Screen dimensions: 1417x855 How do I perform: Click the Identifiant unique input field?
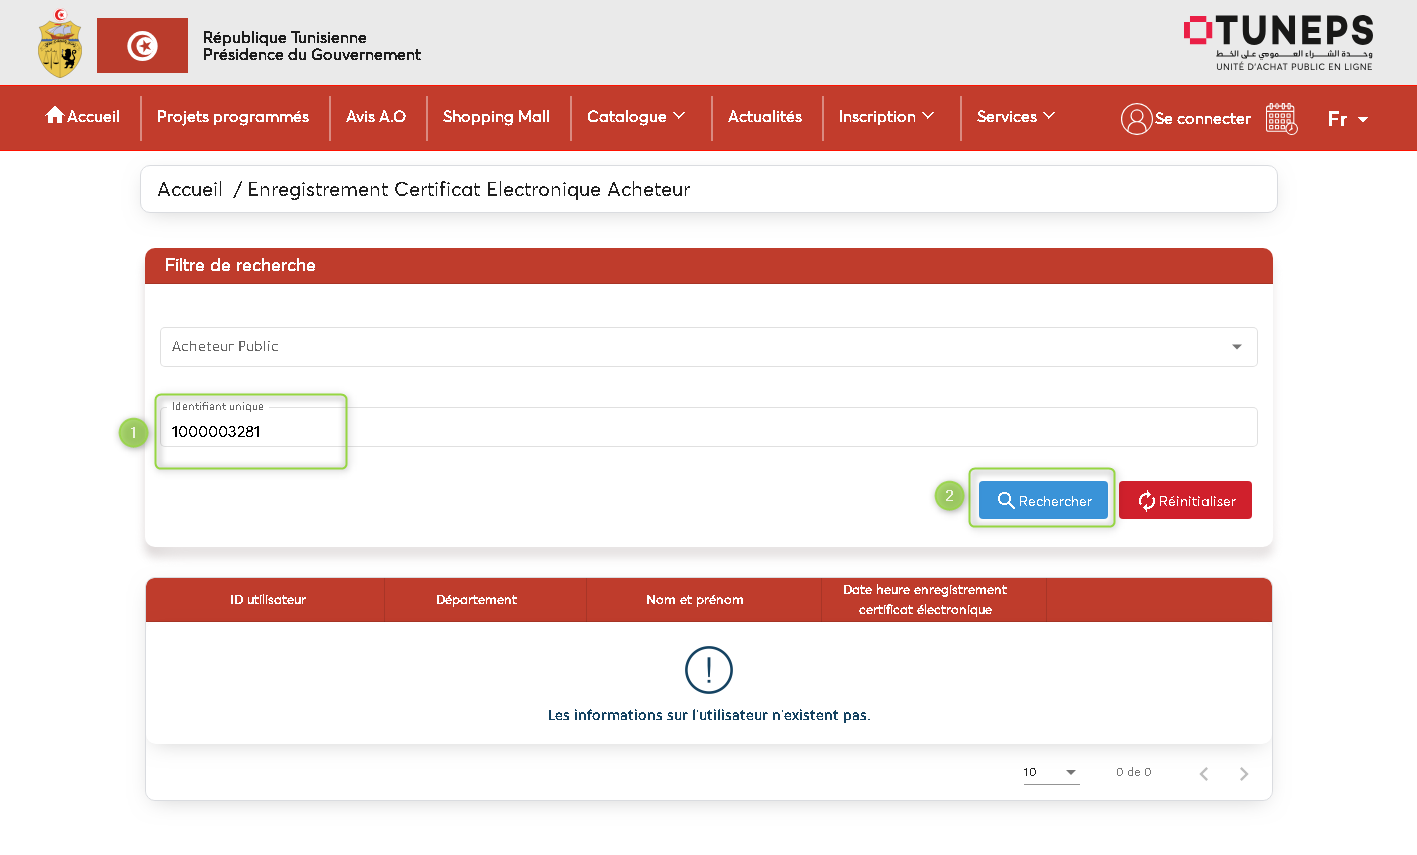click(x=708, y=431)
